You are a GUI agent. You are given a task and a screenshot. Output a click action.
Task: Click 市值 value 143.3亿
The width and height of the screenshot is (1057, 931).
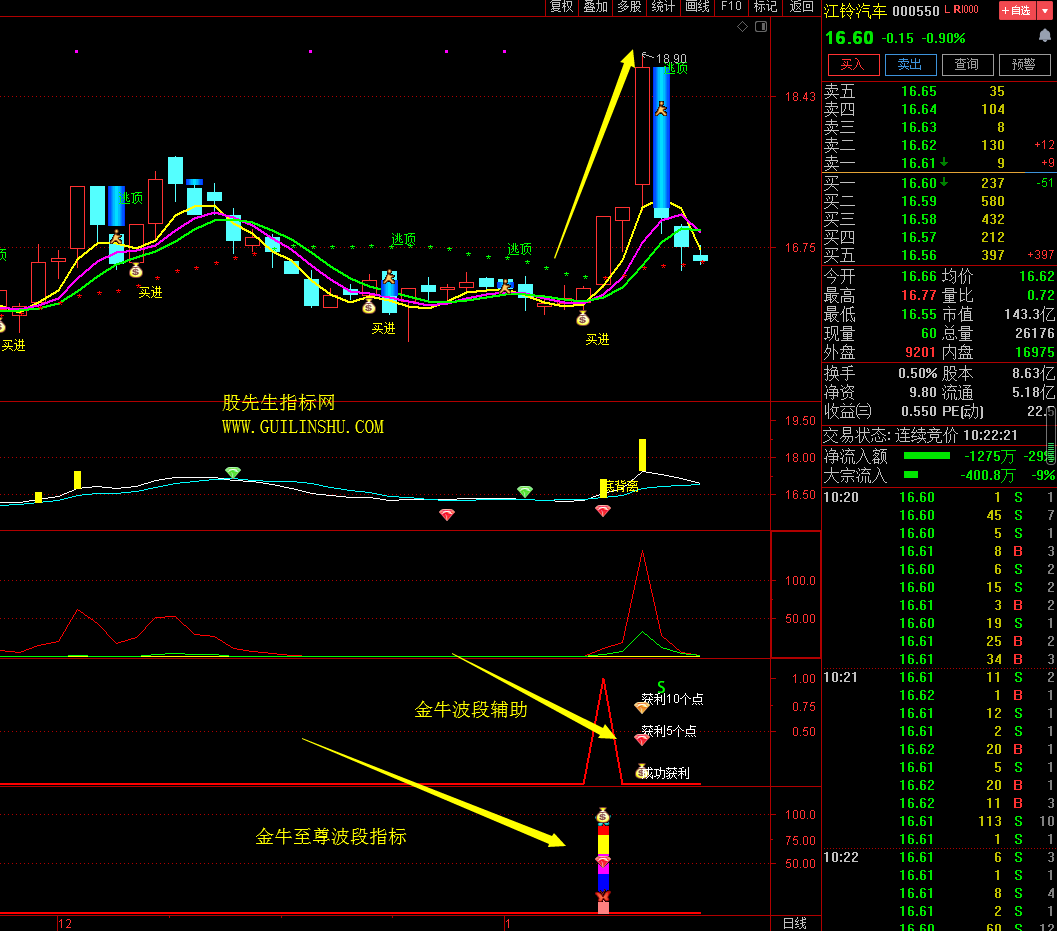click(1029, 314)
